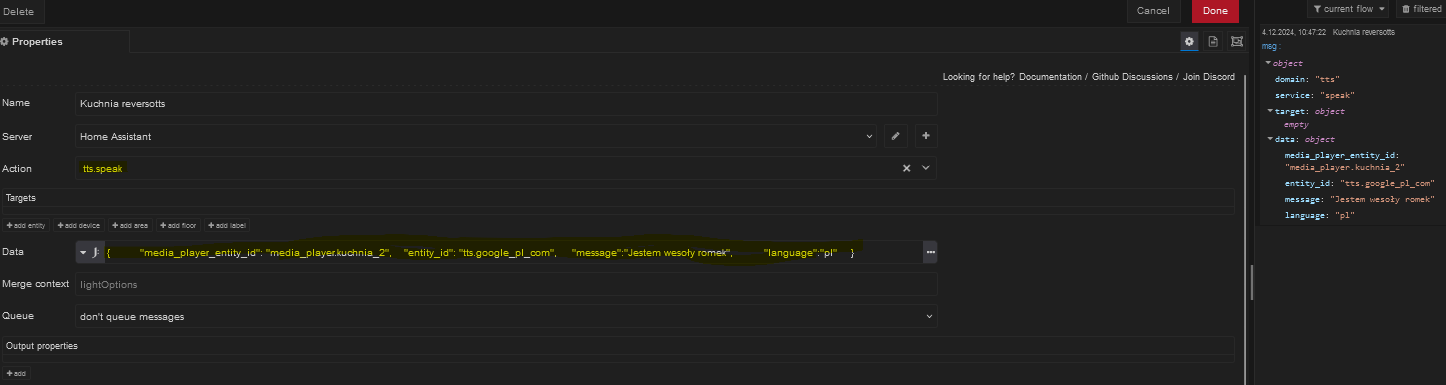Click the empty target value in debug
Viewport: 1446px width, 385px height.
(1296, 125)
